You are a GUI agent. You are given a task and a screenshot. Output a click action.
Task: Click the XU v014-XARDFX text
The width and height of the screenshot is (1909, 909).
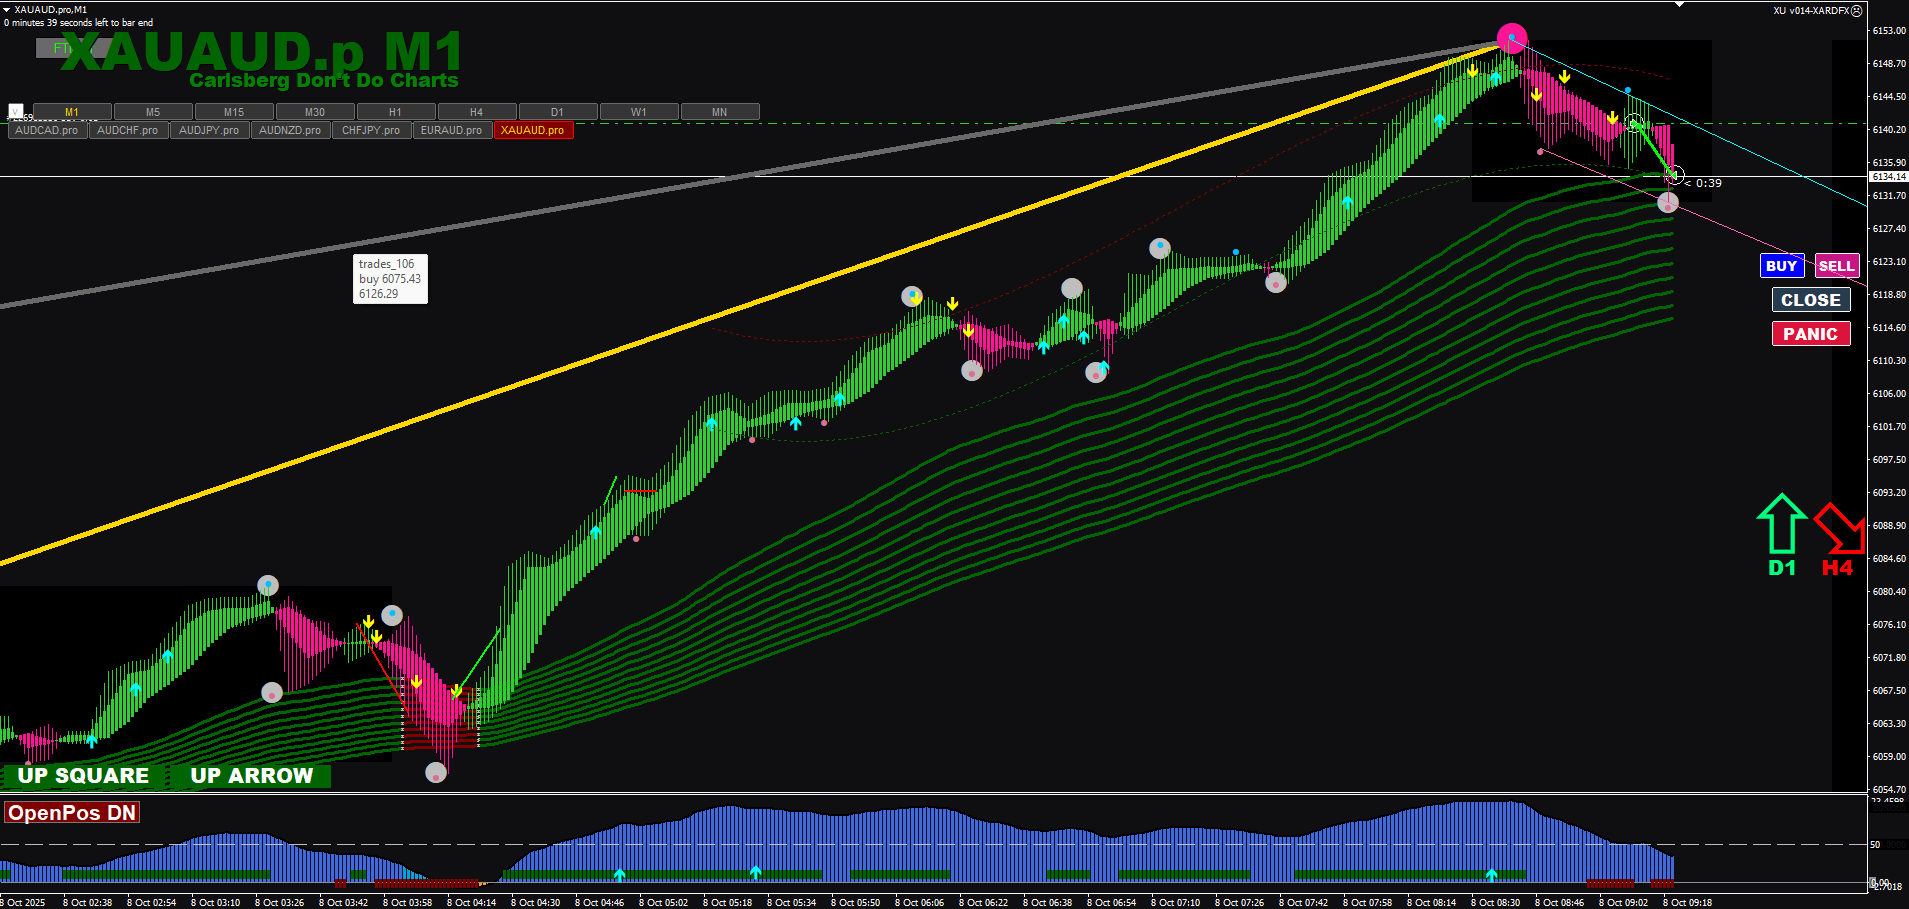click(x=1811, y=11)
